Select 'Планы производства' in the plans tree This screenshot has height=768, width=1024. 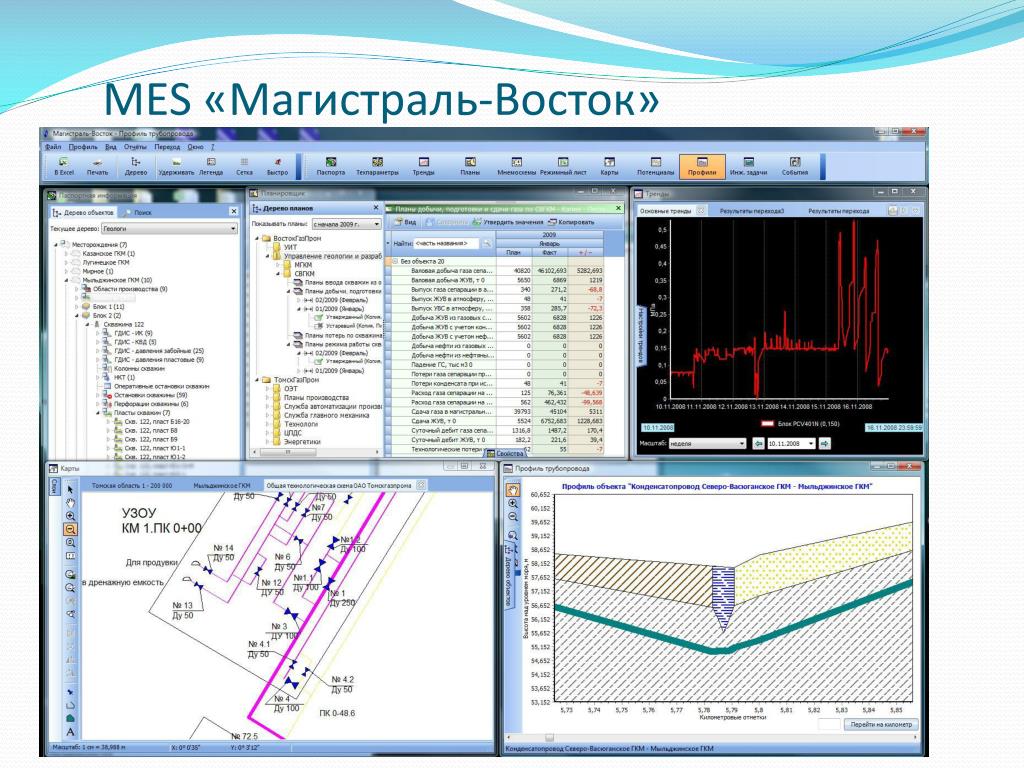click(x=315, y=397)
